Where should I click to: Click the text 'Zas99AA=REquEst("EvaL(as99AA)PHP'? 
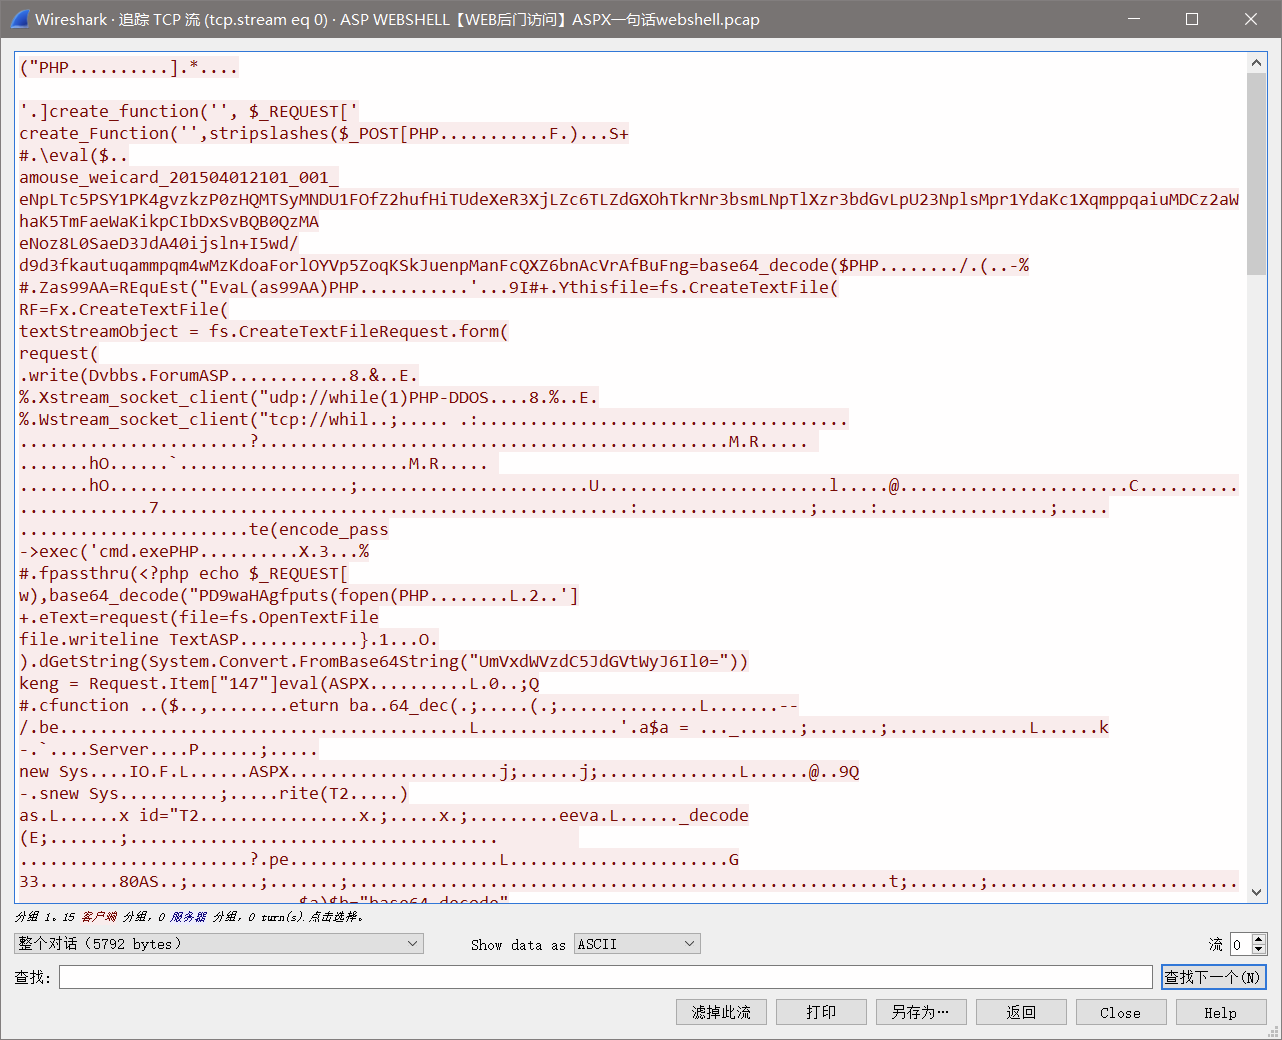(x=199, y=287)
